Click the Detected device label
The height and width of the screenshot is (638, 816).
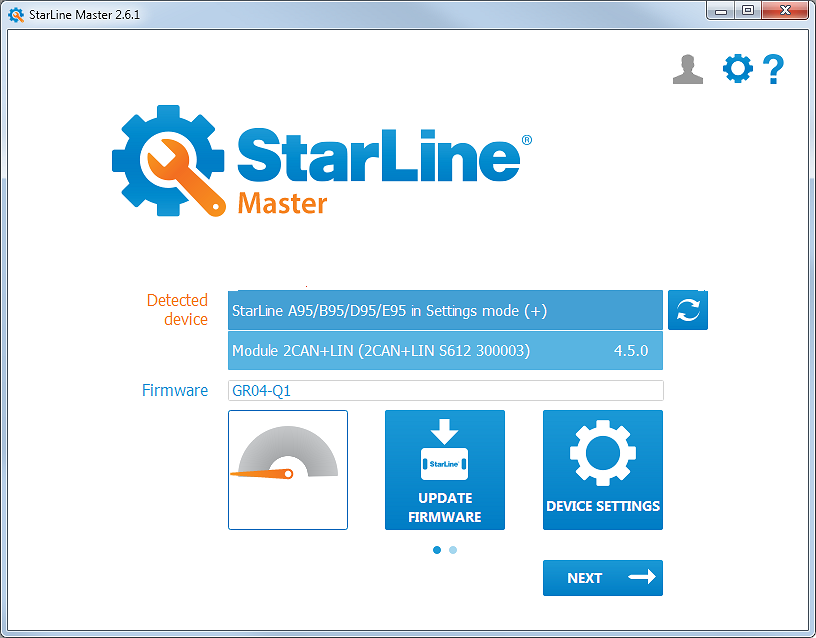[177, 310]
